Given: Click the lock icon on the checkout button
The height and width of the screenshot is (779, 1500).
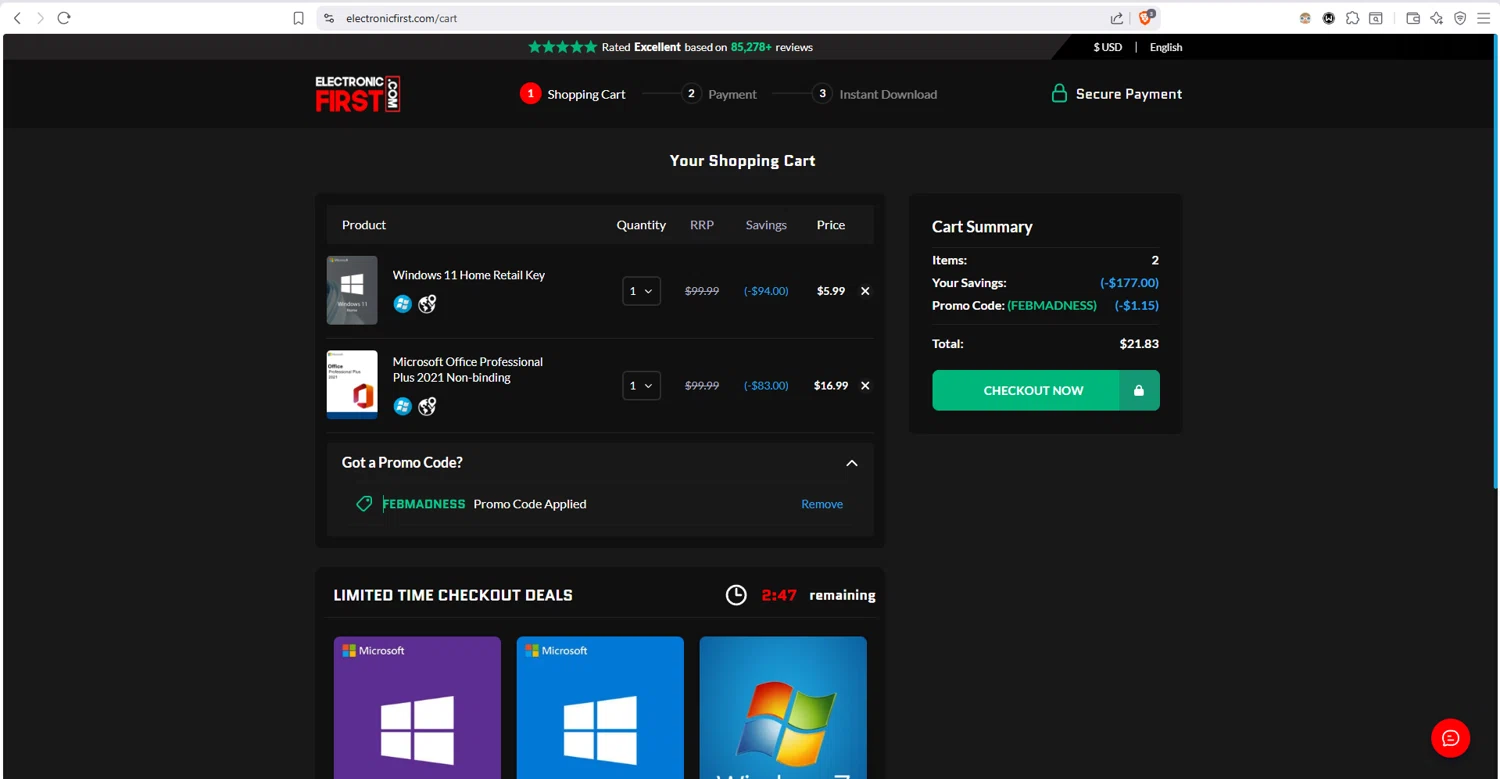Looking at the screenshot, I should [1139, 390].
